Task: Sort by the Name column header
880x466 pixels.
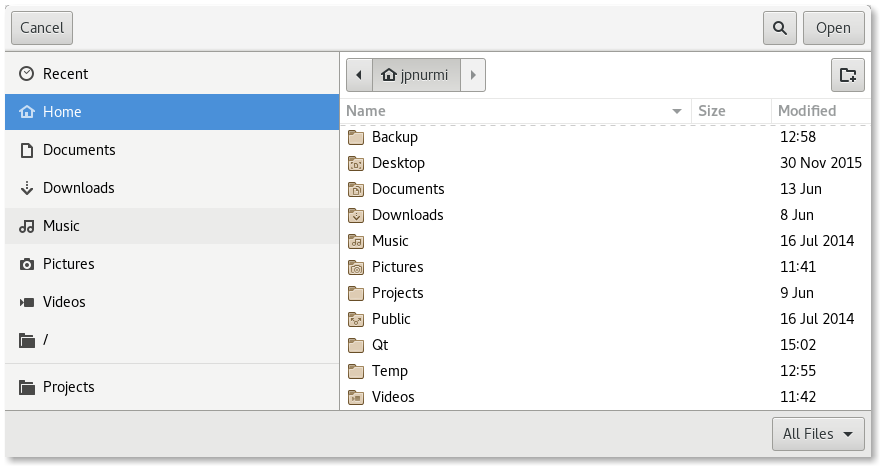Action: pyautogui.click(x=515, y=111)
